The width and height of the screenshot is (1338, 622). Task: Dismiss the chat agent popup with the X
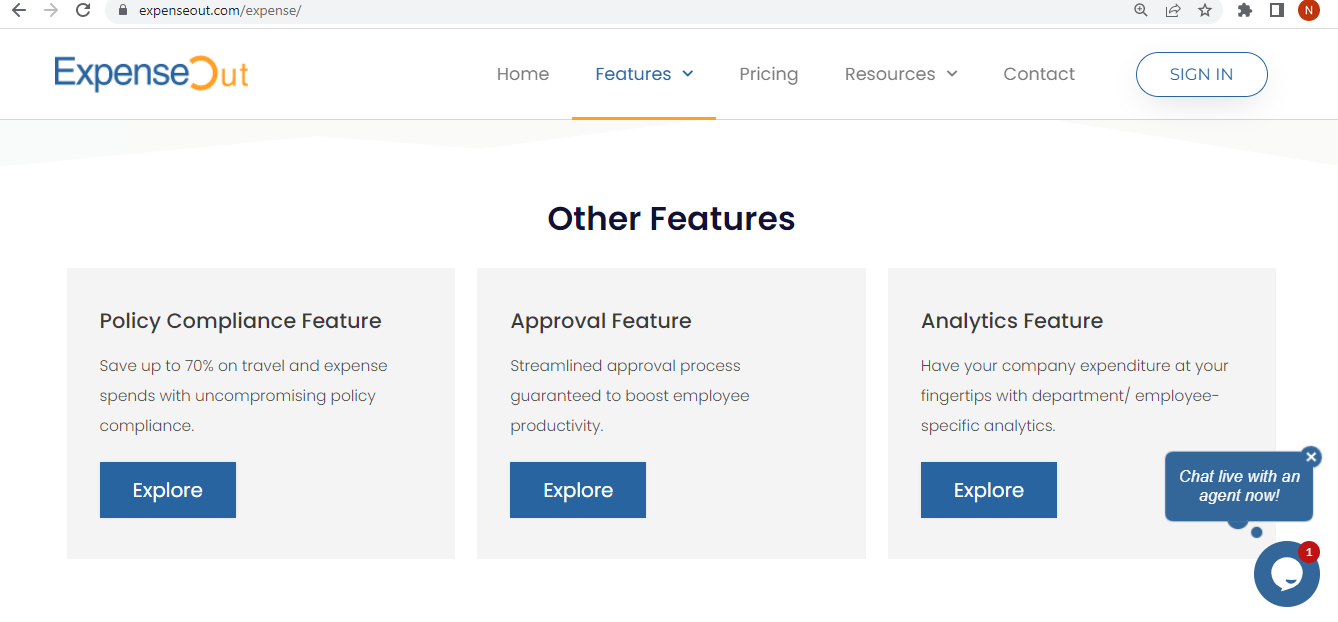(1310, 456)
